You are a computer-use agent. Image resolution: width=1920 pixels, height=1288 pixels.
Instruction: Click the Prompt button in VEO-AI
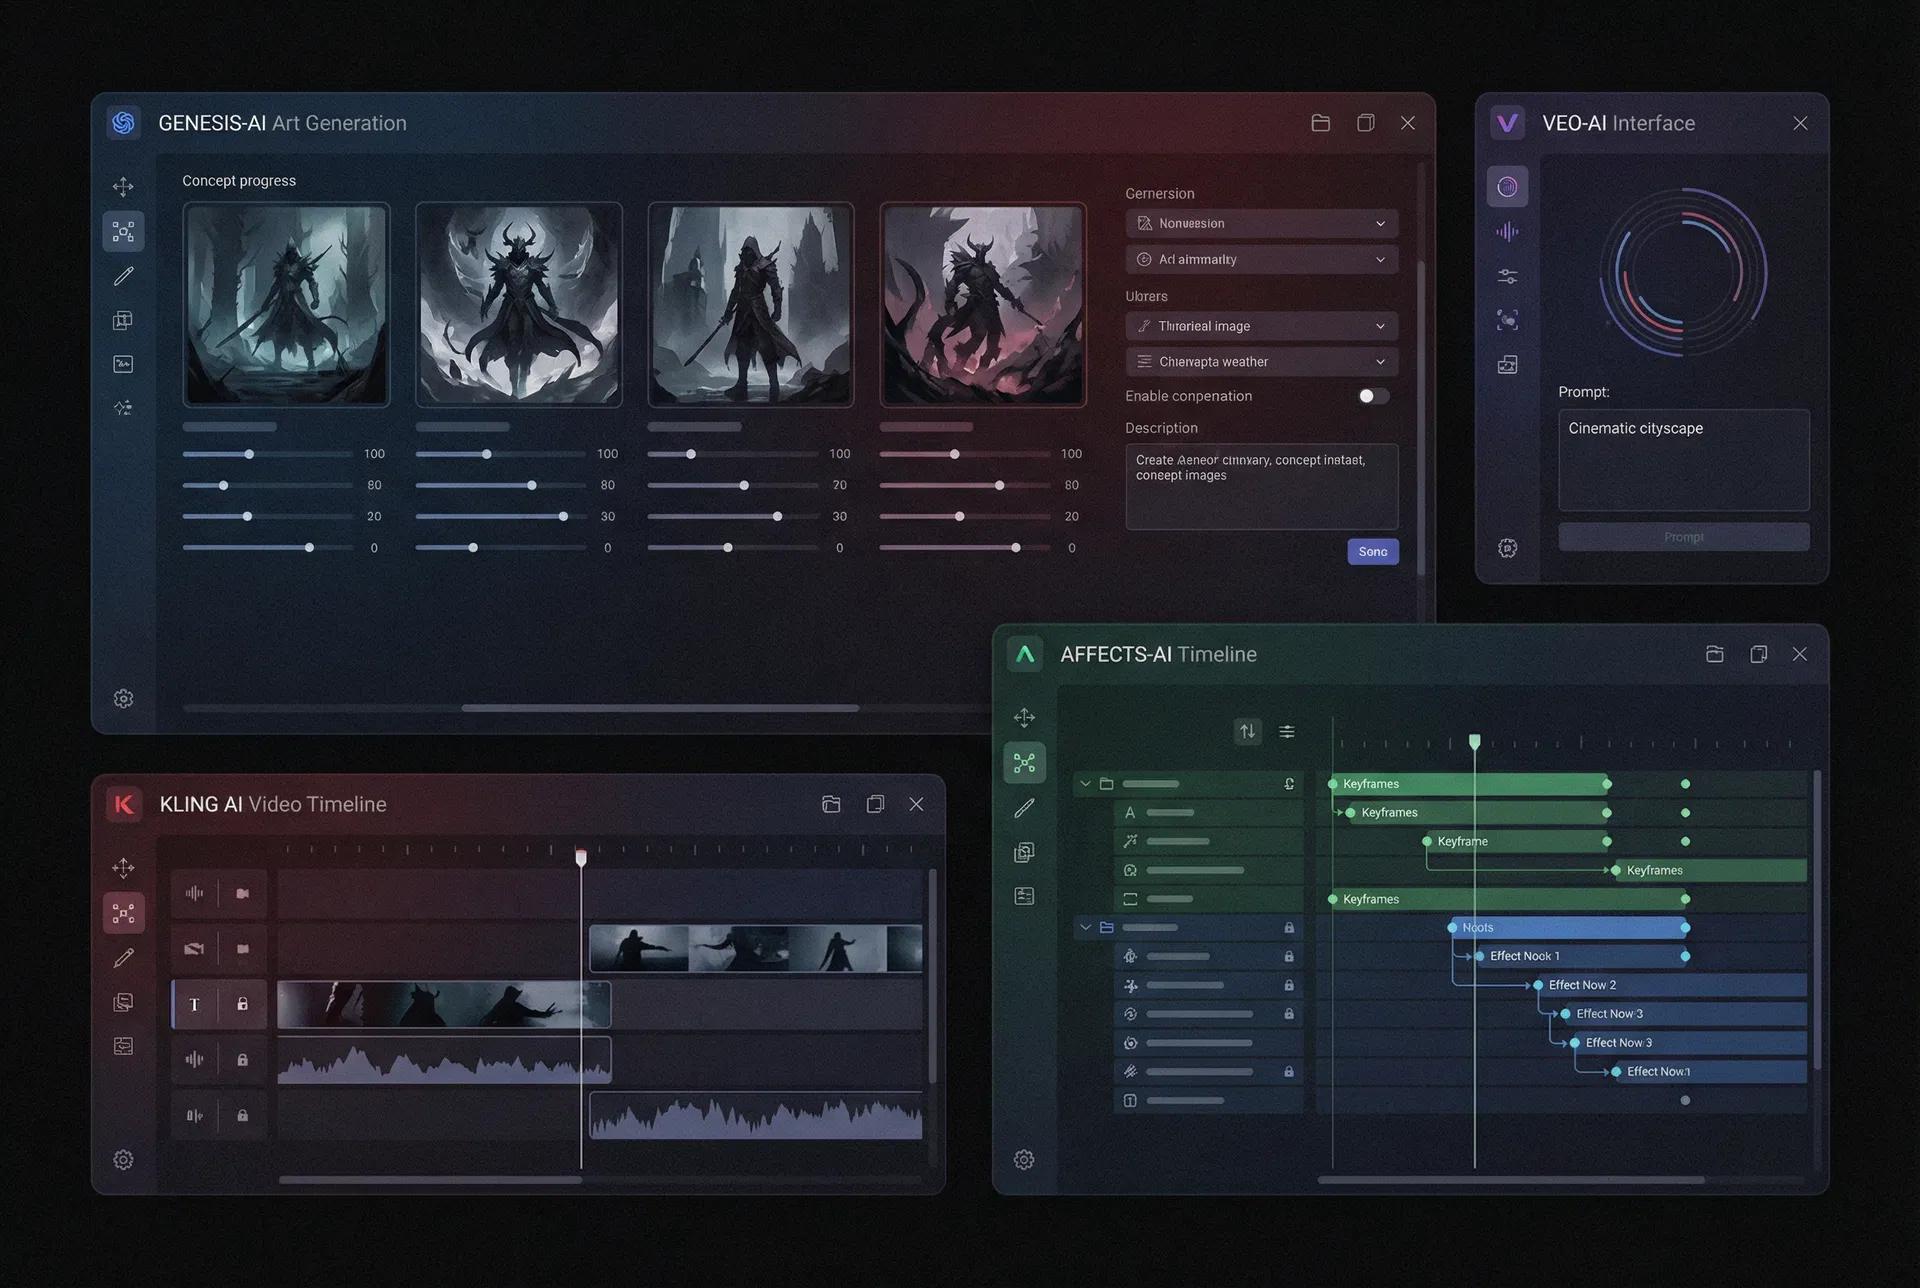(x=1683, y=537)
